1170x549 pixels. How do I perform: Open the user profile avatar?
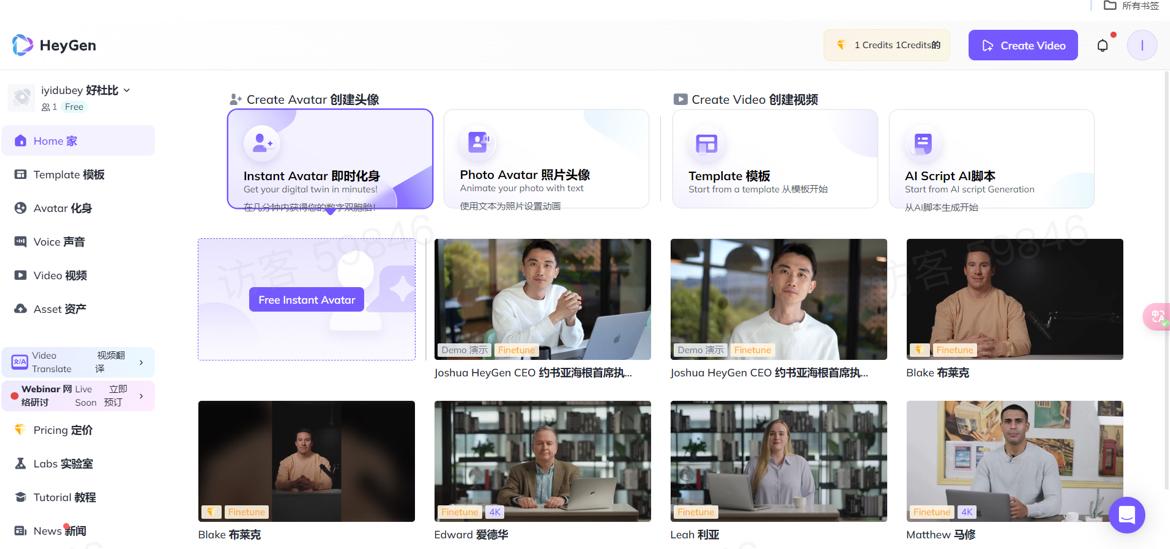[x=1142, y=46]
